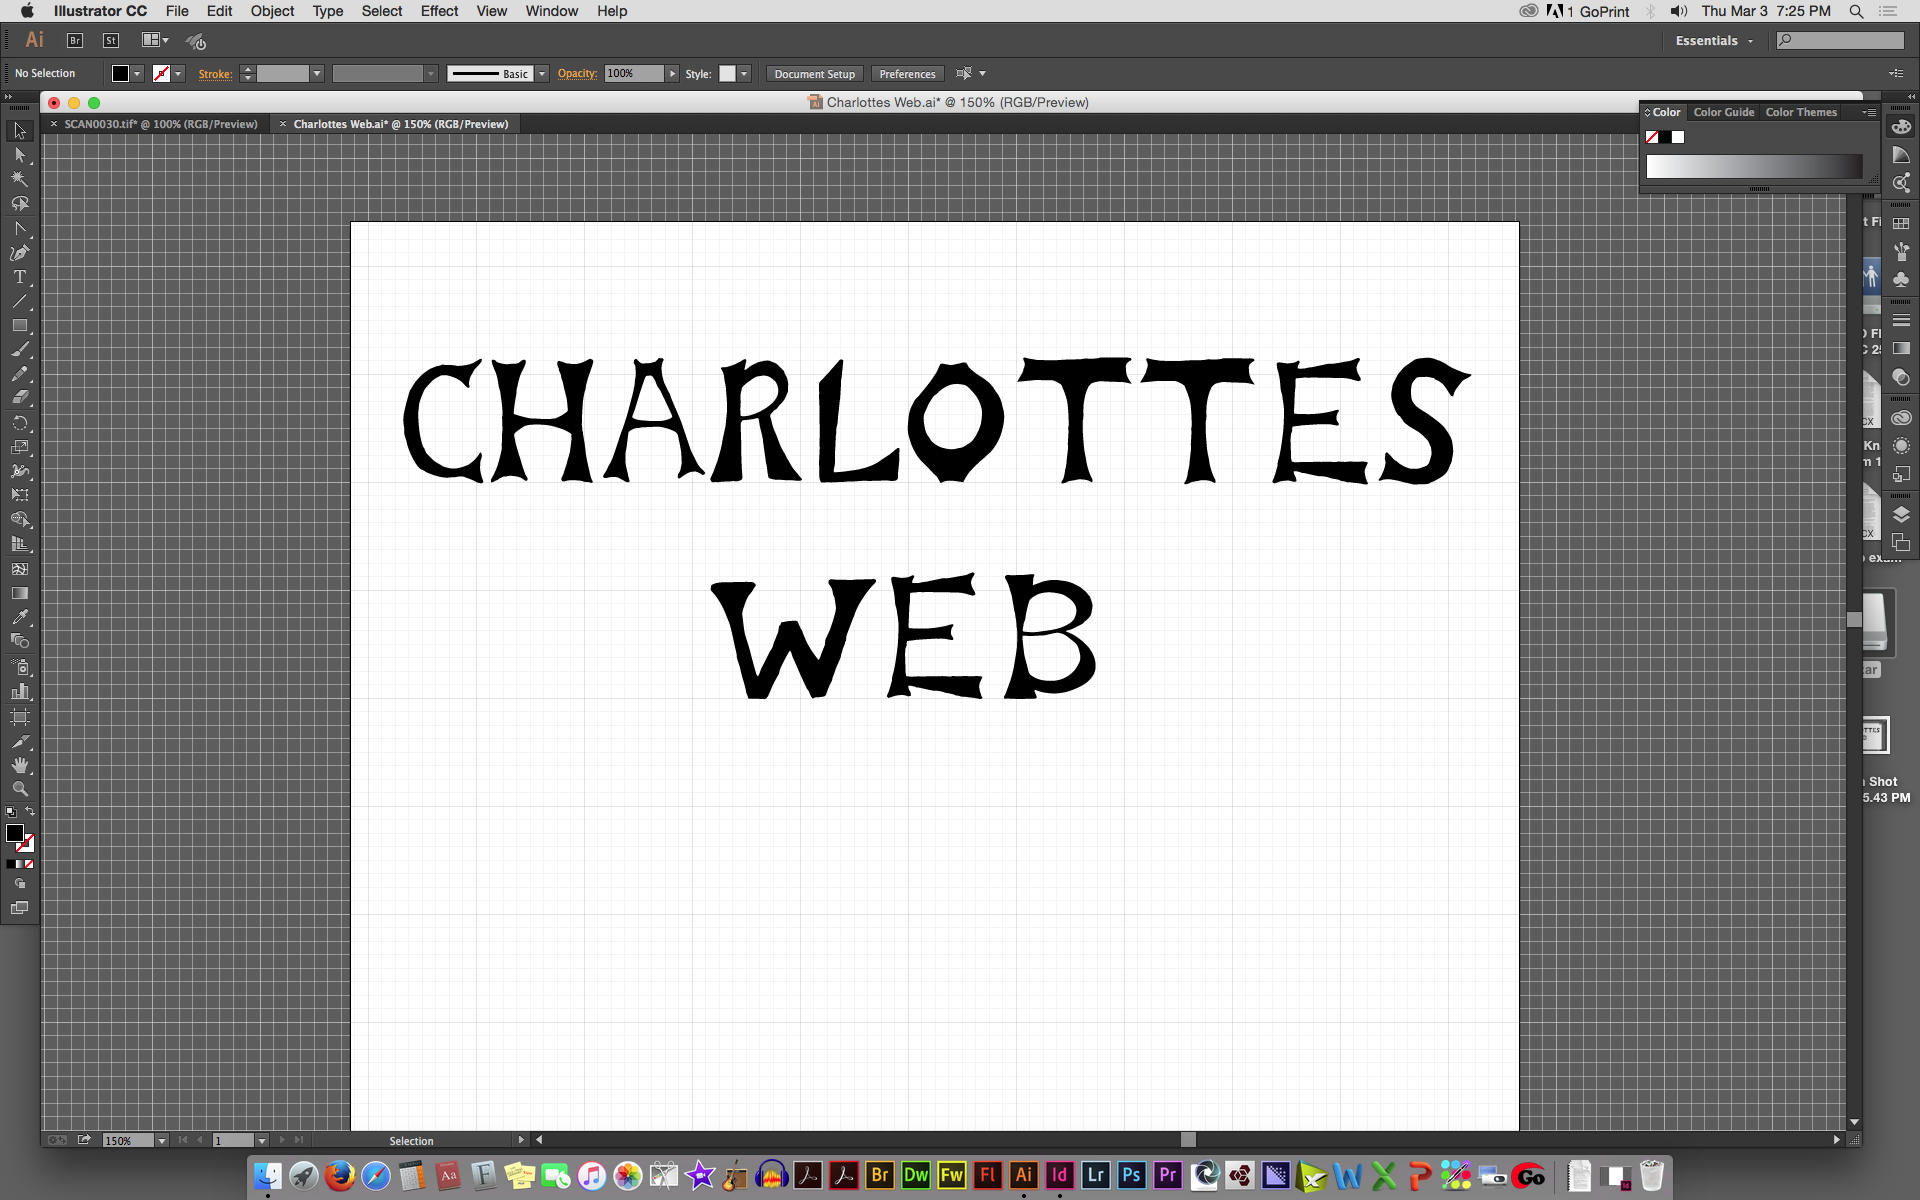Select the Zoom tool

(19, 789)
